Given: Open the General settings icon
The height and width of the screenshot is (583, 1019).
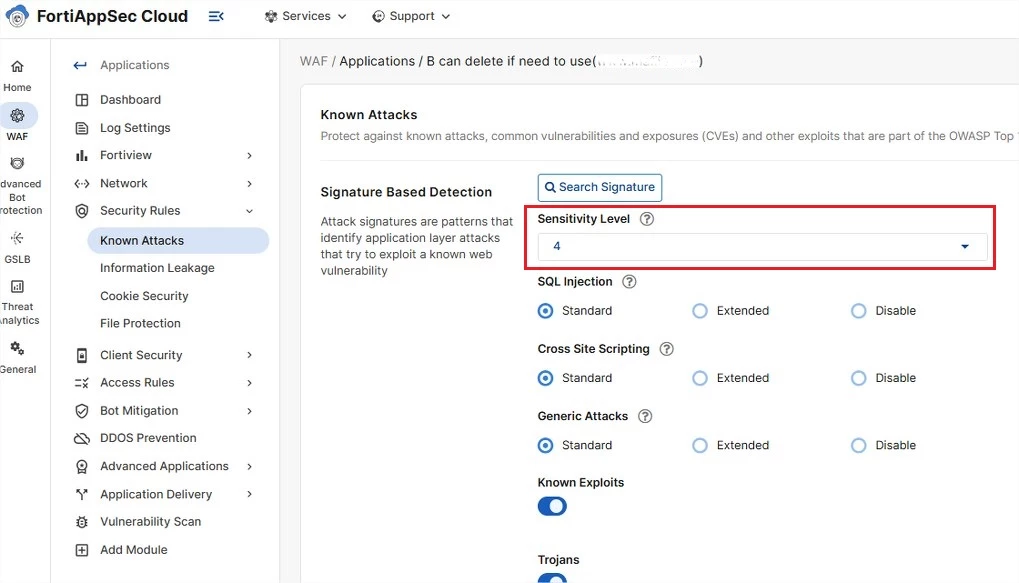Looking at the screenshot, I should (18, 348).
